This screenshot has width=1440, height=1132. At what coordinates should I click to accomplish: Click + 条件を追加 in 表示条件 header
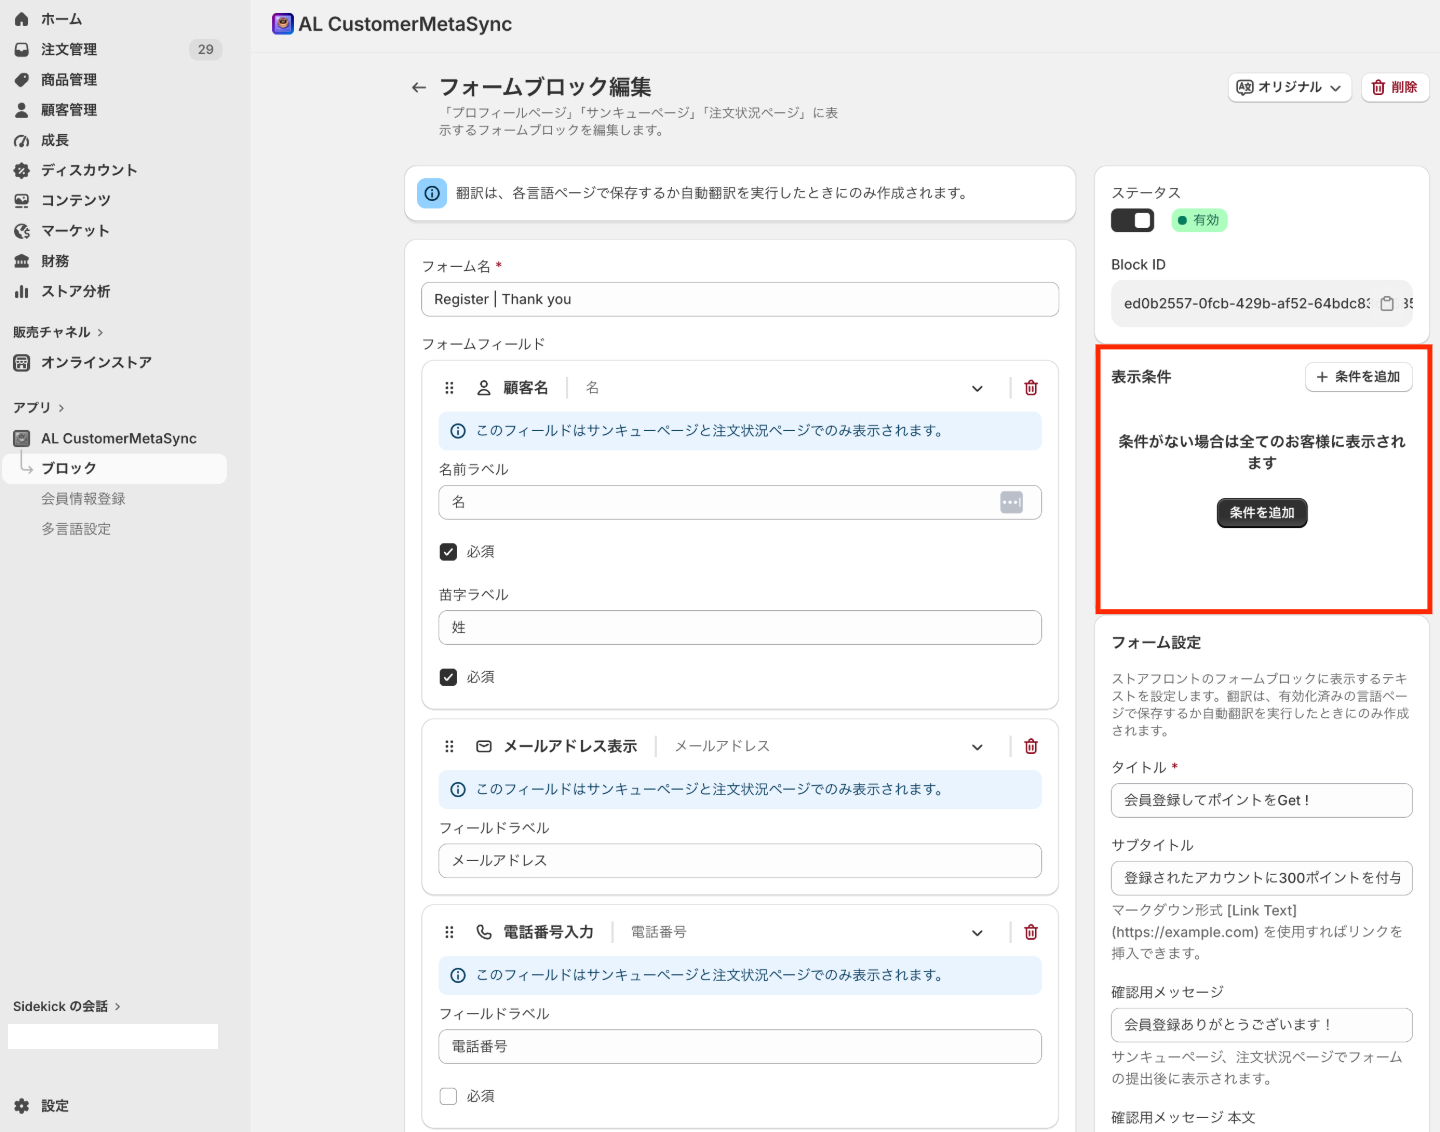[x=1359, y=377]
